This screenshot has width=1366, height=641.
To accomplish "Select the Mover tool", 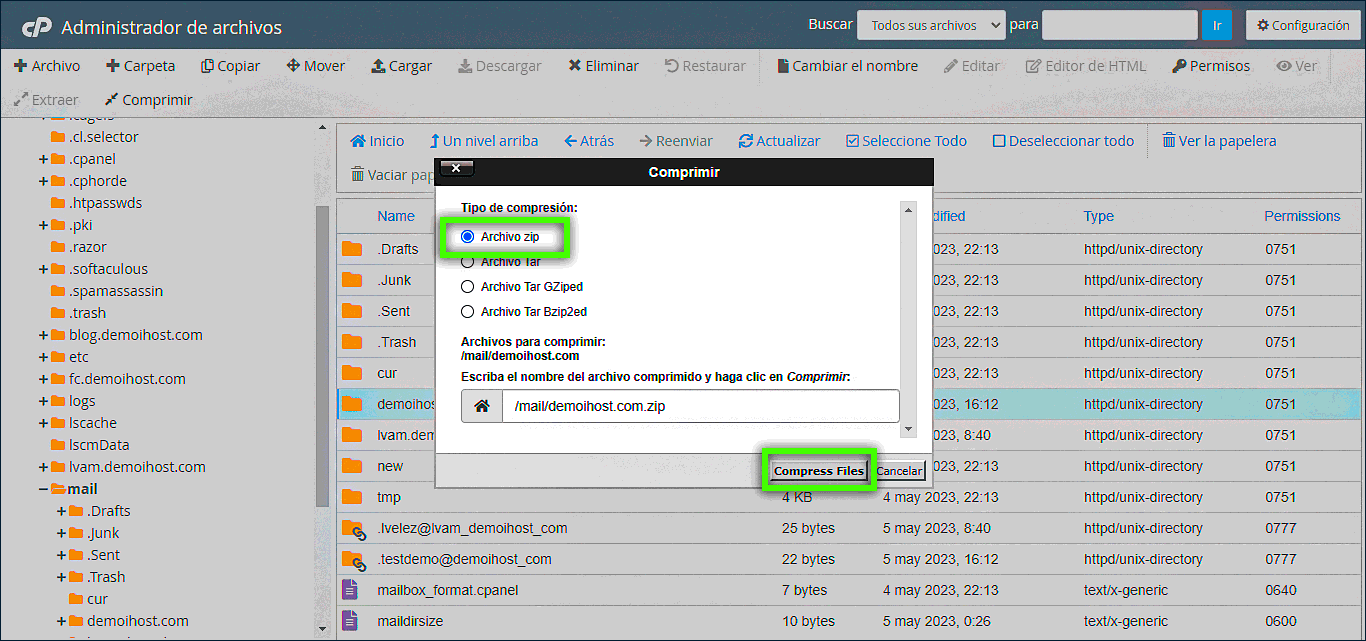I will 315,66.
